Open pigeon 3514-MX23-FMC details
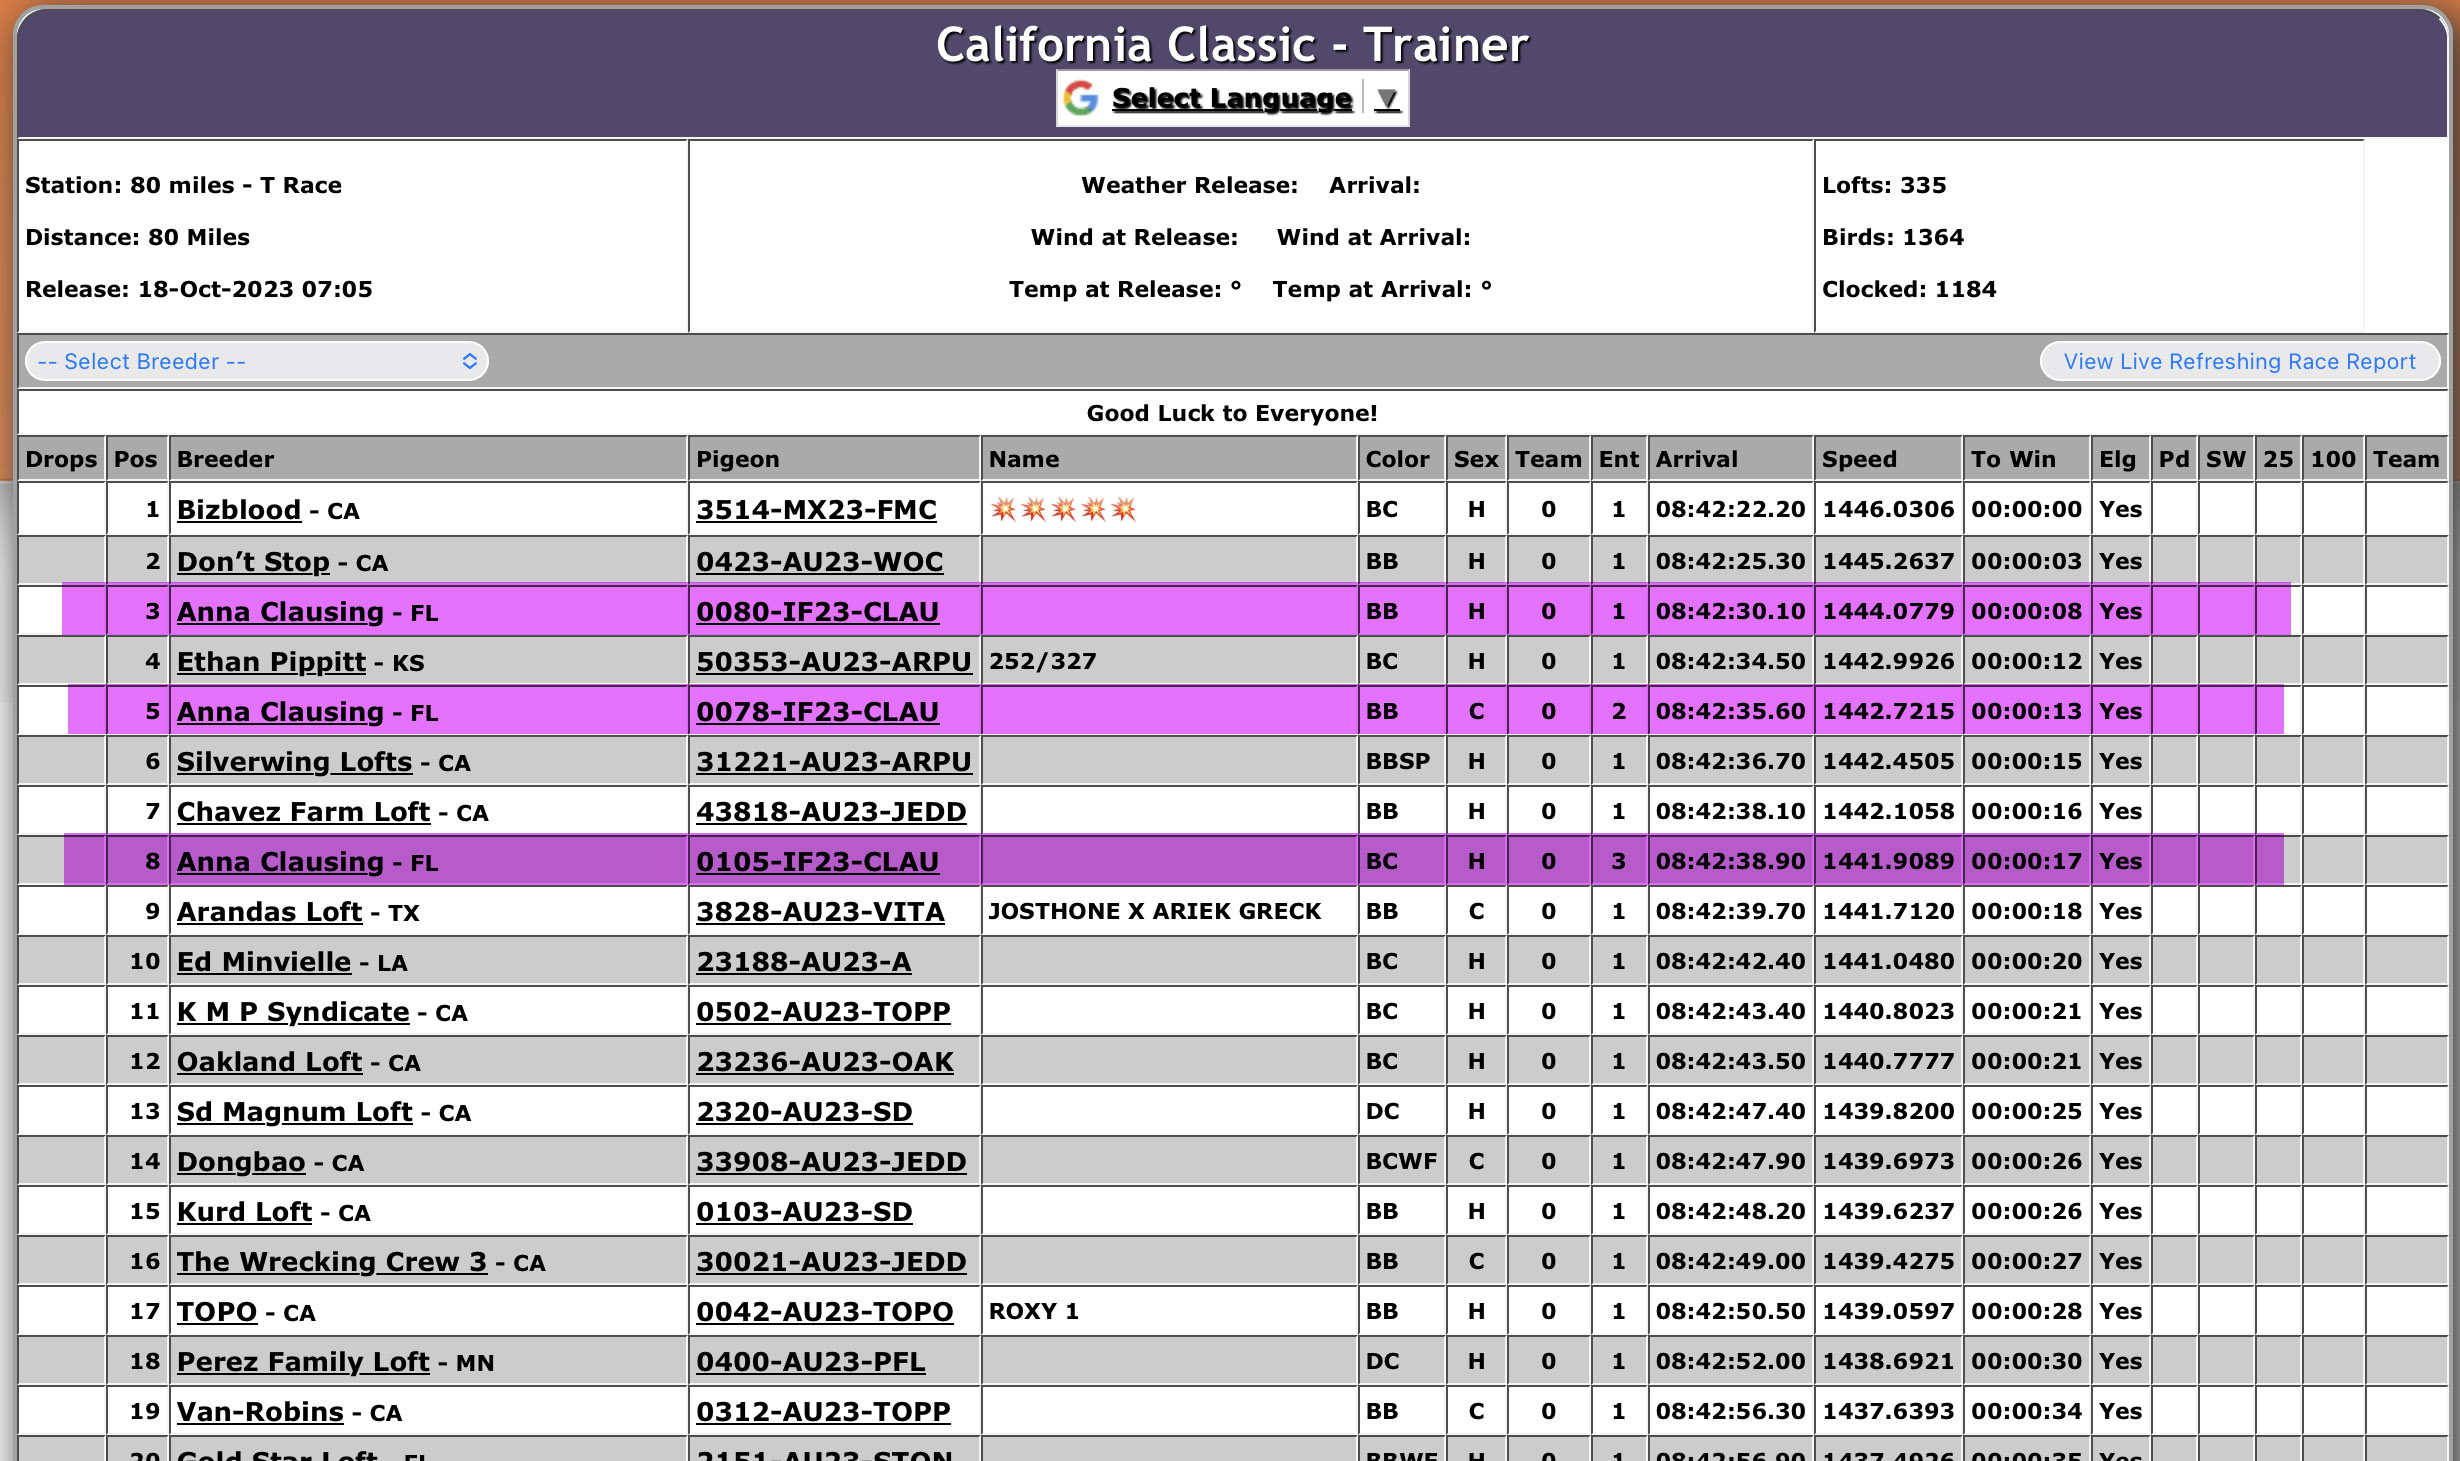 [x=816, y=510]
